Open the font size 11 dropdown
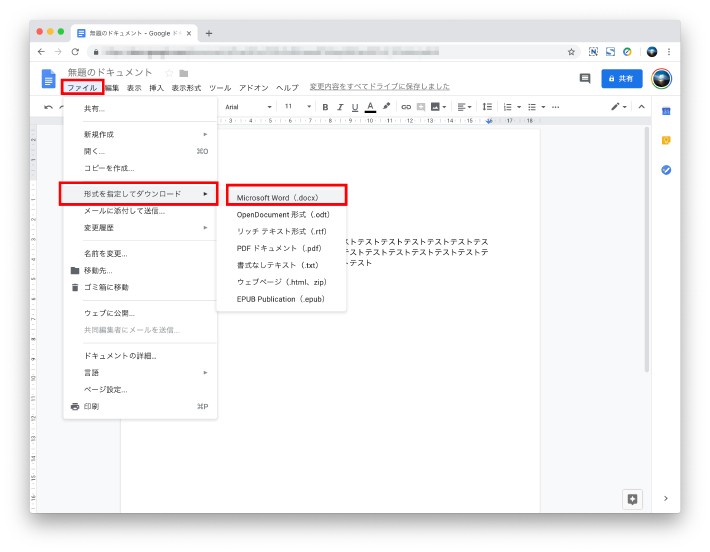Screen dimensions: 710x552 pyautogui.click(x=297, y=107)
